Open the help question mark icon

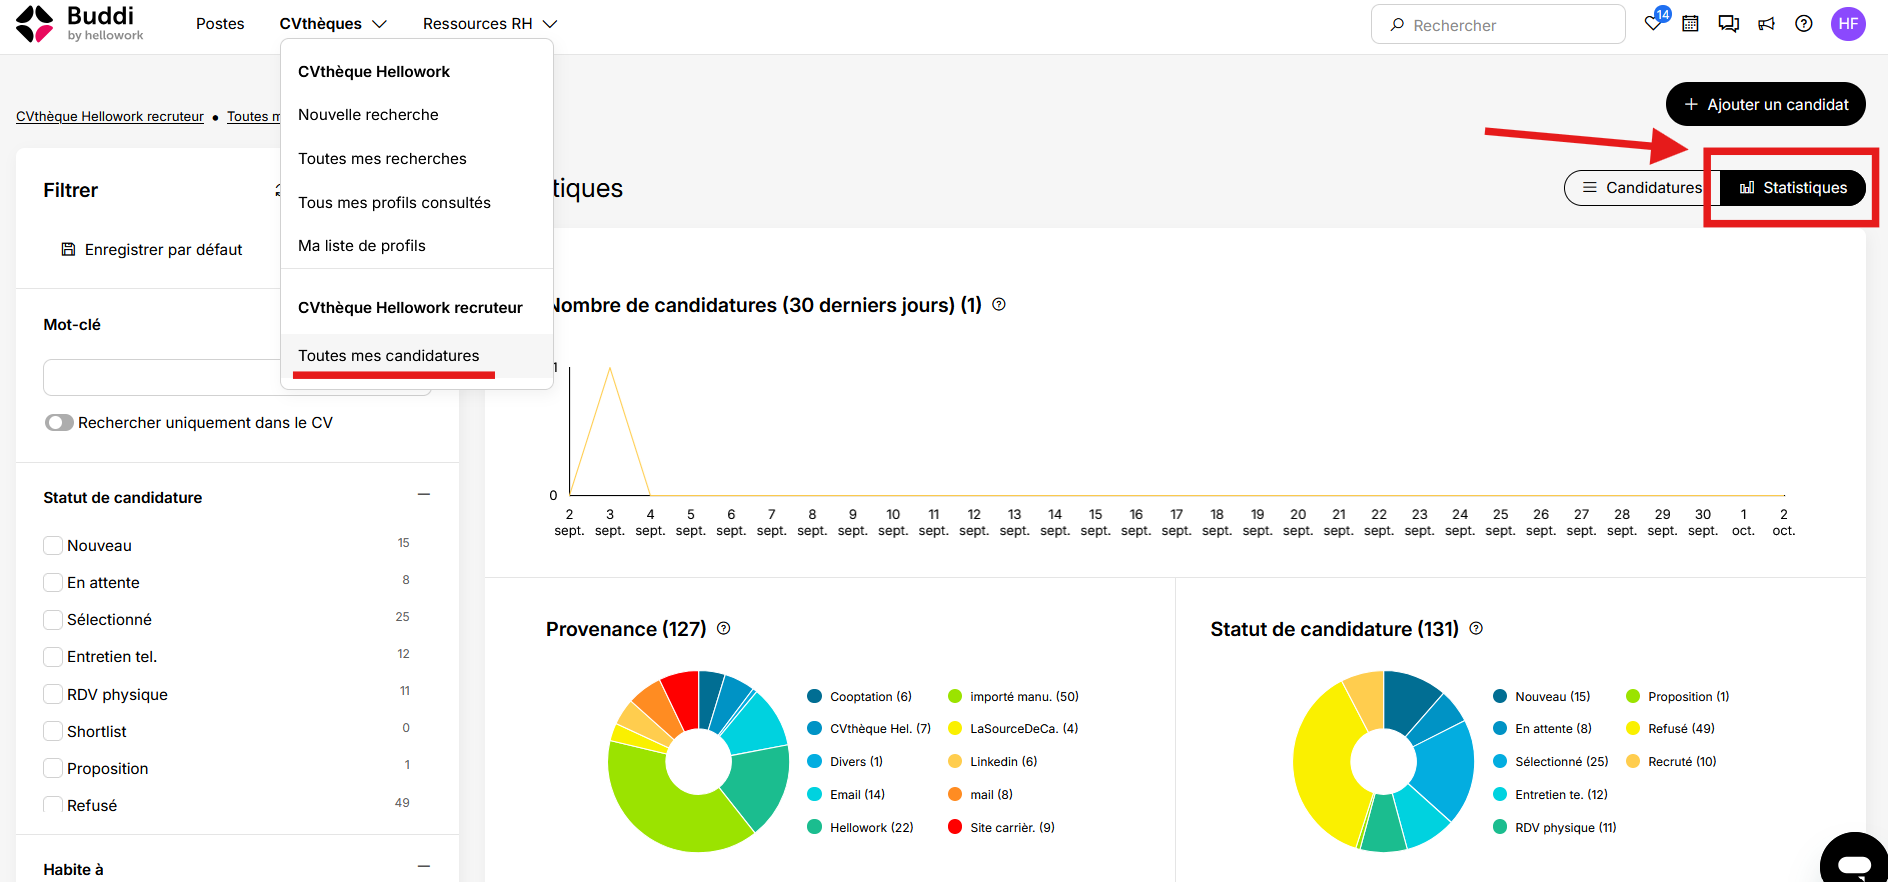pos(1804,24)
